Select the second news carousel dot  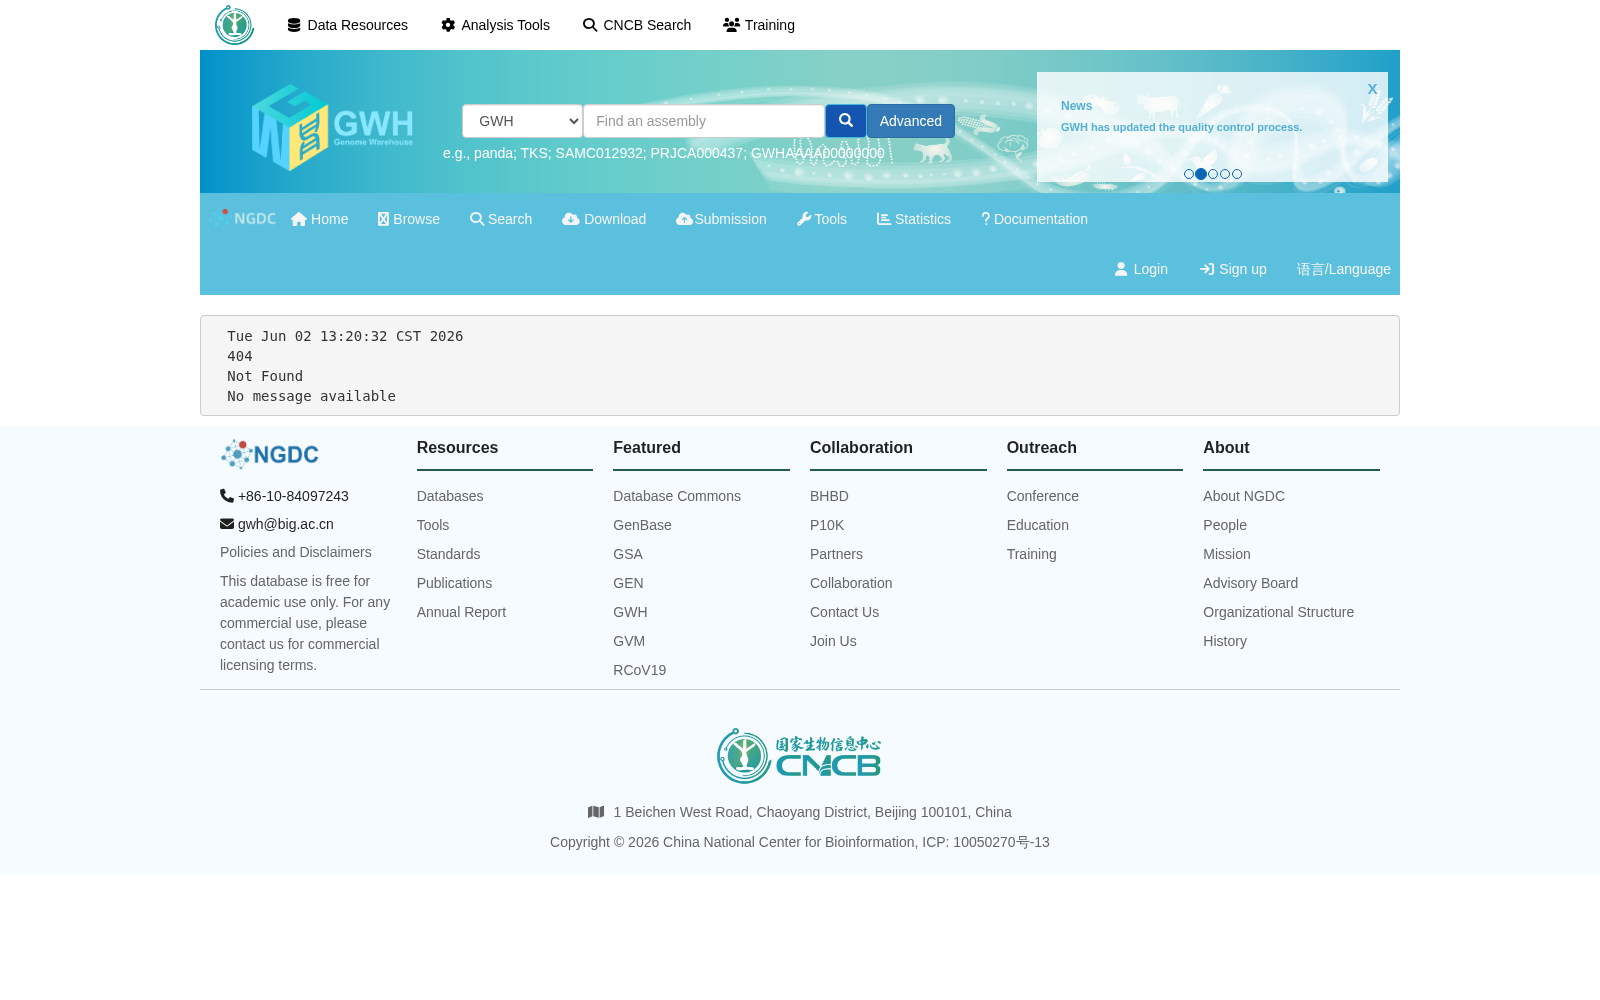1201,174
